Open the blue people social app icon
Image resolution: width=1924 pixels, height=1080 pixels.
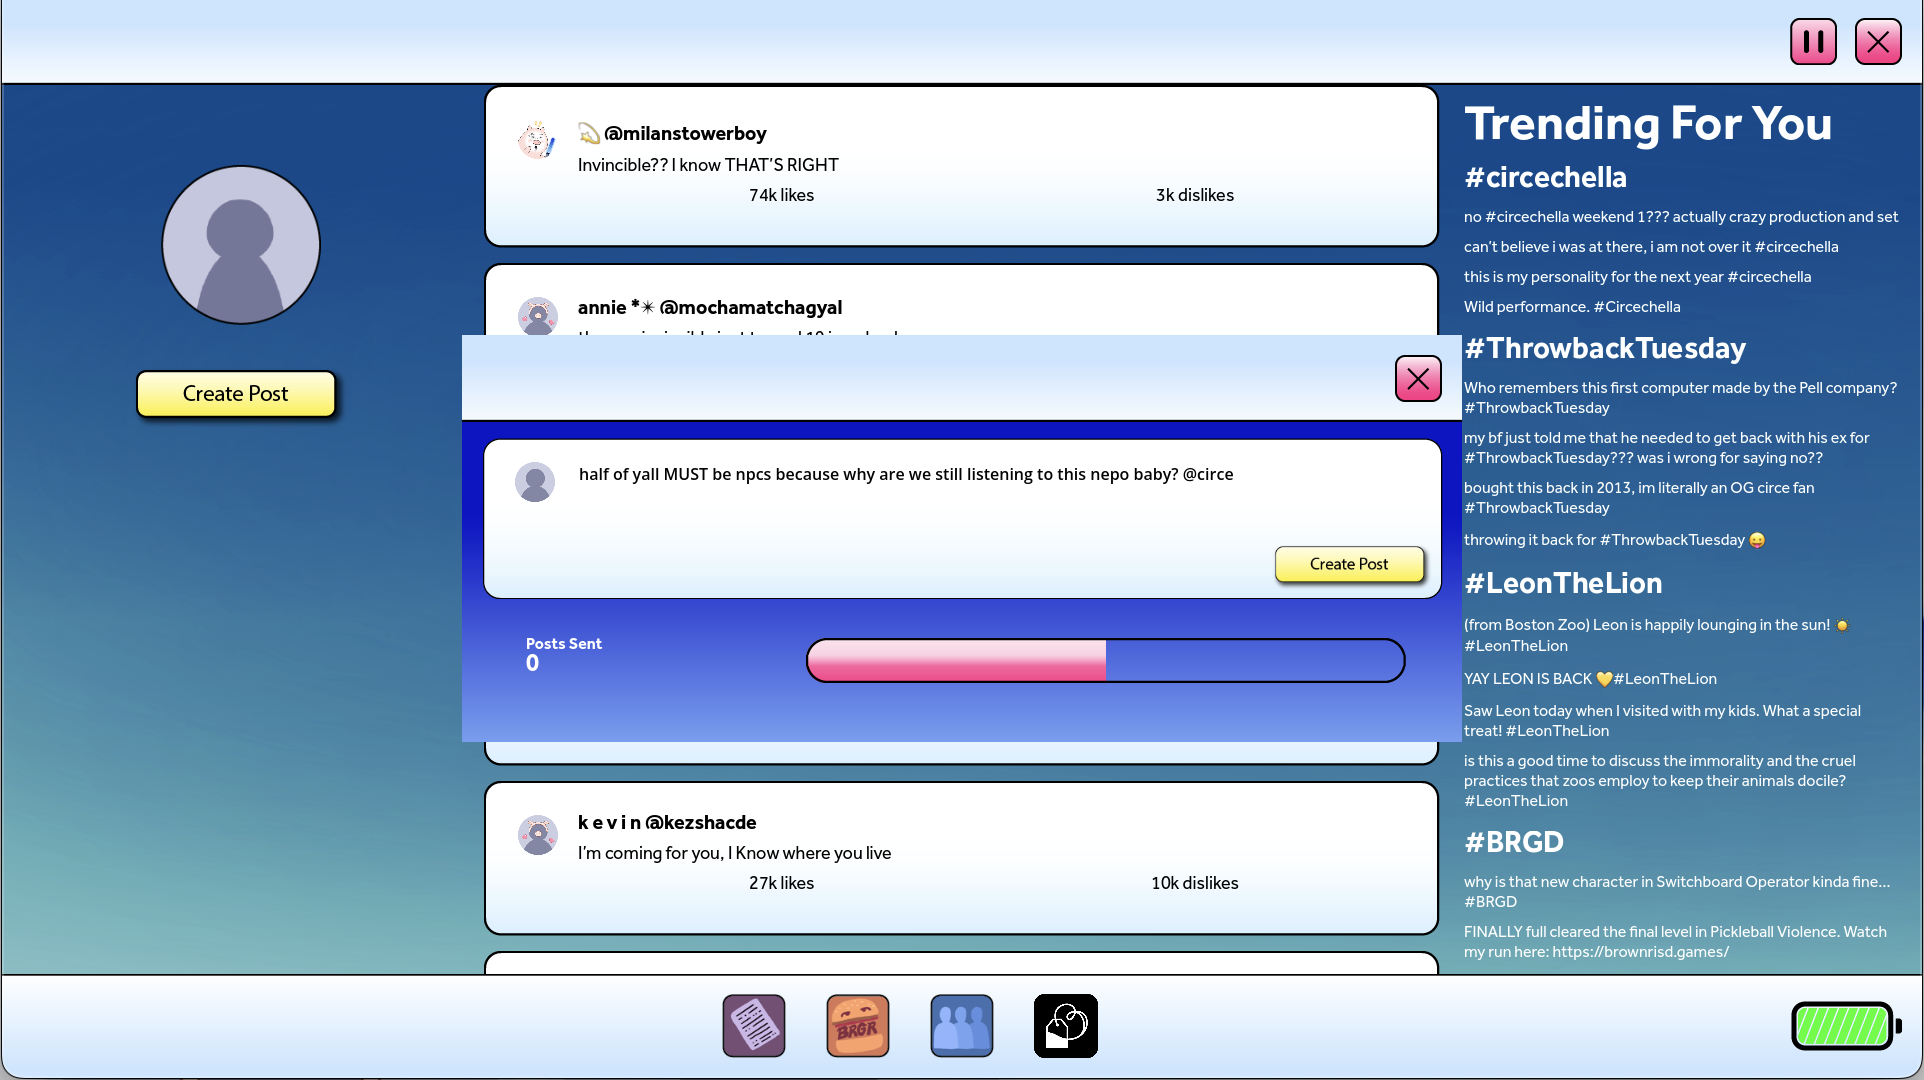(961, 1025)
